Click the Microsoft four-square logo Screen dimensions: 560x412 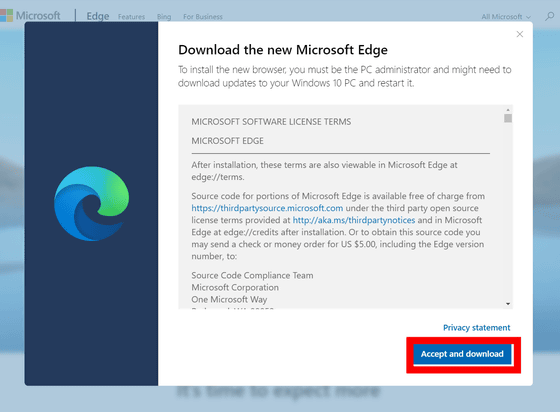coord(6,16)
